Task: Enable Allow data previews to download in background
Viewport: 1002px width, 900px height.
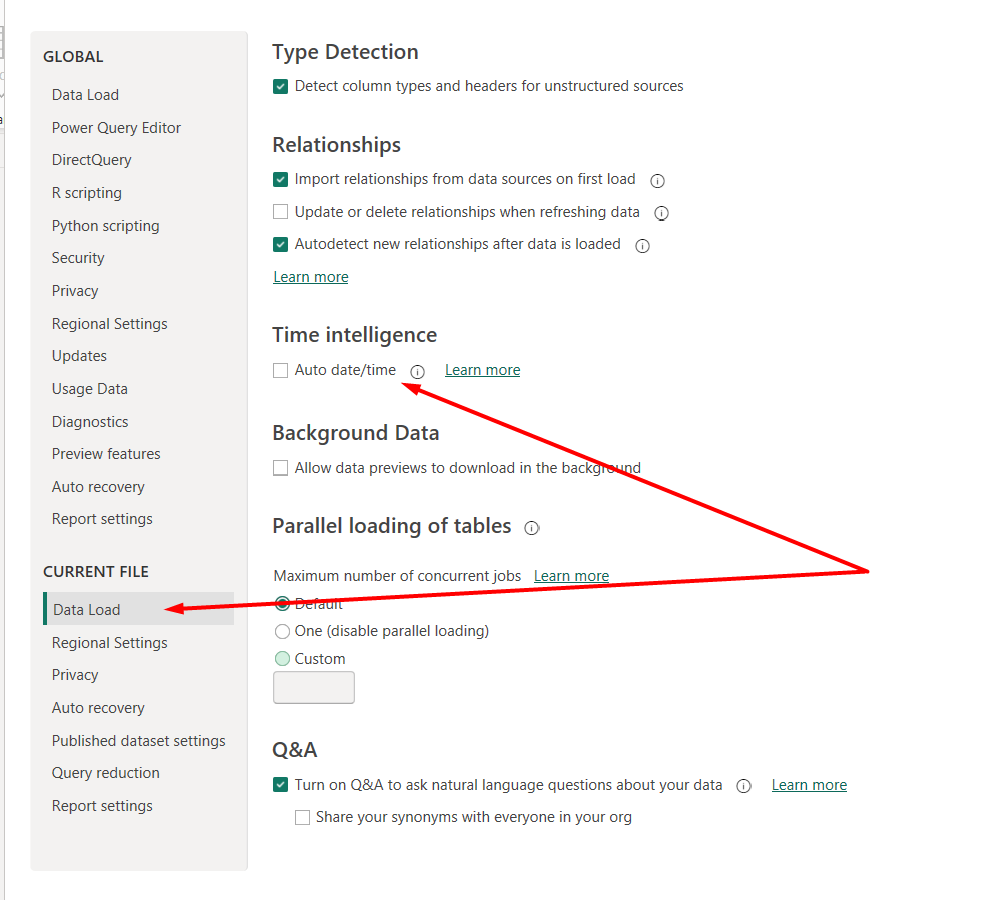Action: tap(280, 468)
